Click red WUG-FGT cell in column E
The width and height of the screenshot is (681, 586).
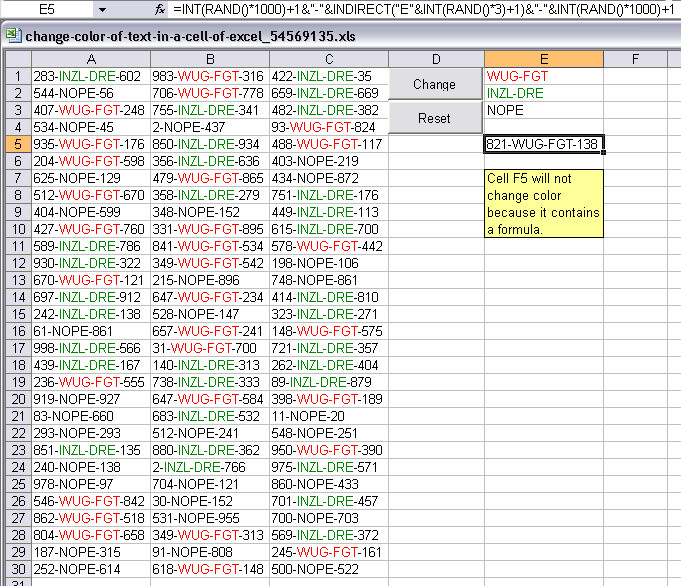coord(544,76)
